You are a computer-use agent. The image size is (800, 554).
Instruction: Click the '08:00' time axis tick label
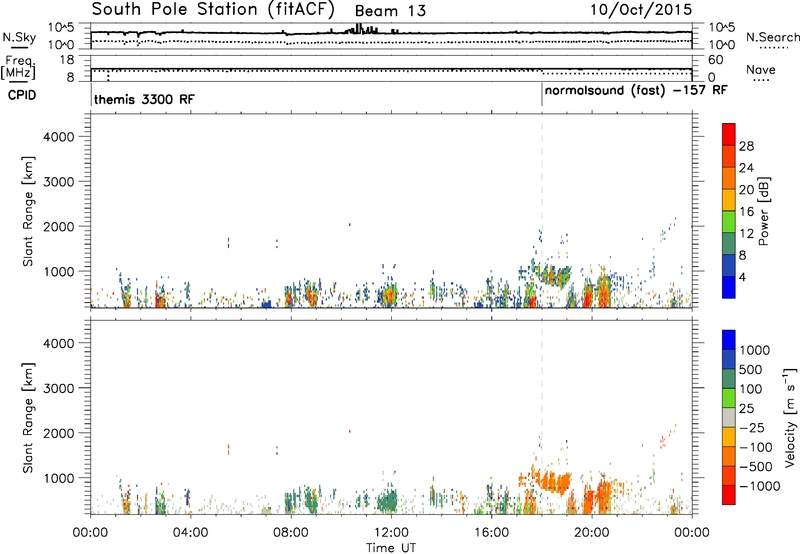(x=291, y=533)
